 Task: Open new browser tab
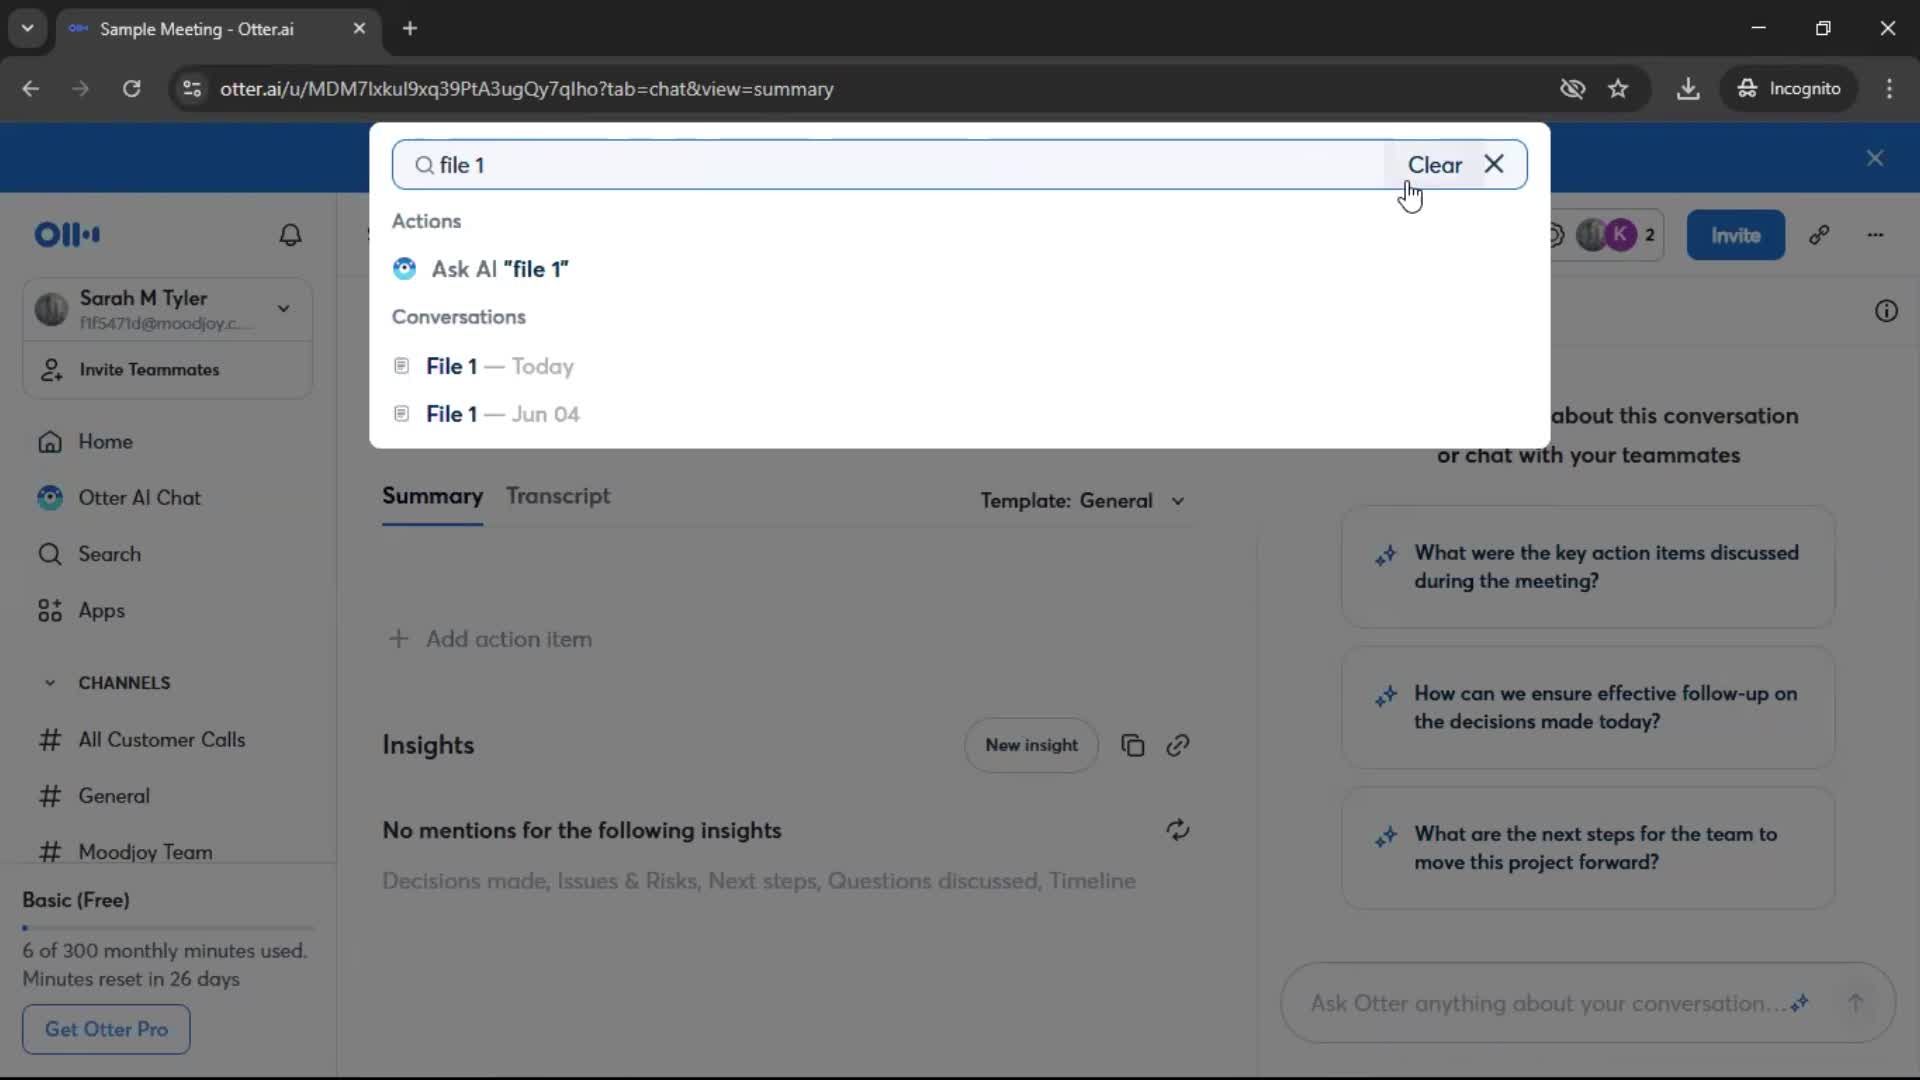(410, 29)
